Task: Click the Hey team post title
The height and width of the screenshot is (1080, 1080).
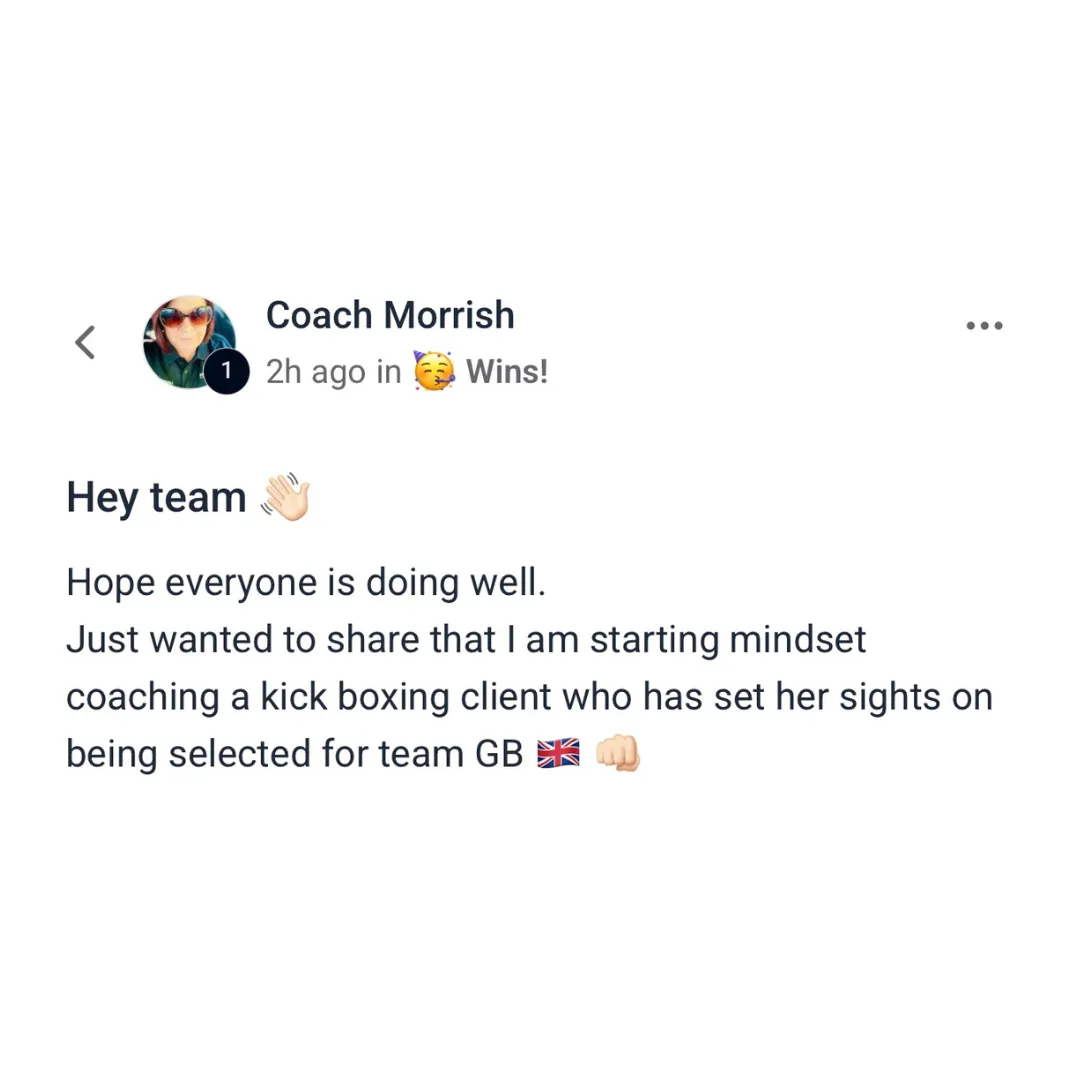Action: [156, 497]
